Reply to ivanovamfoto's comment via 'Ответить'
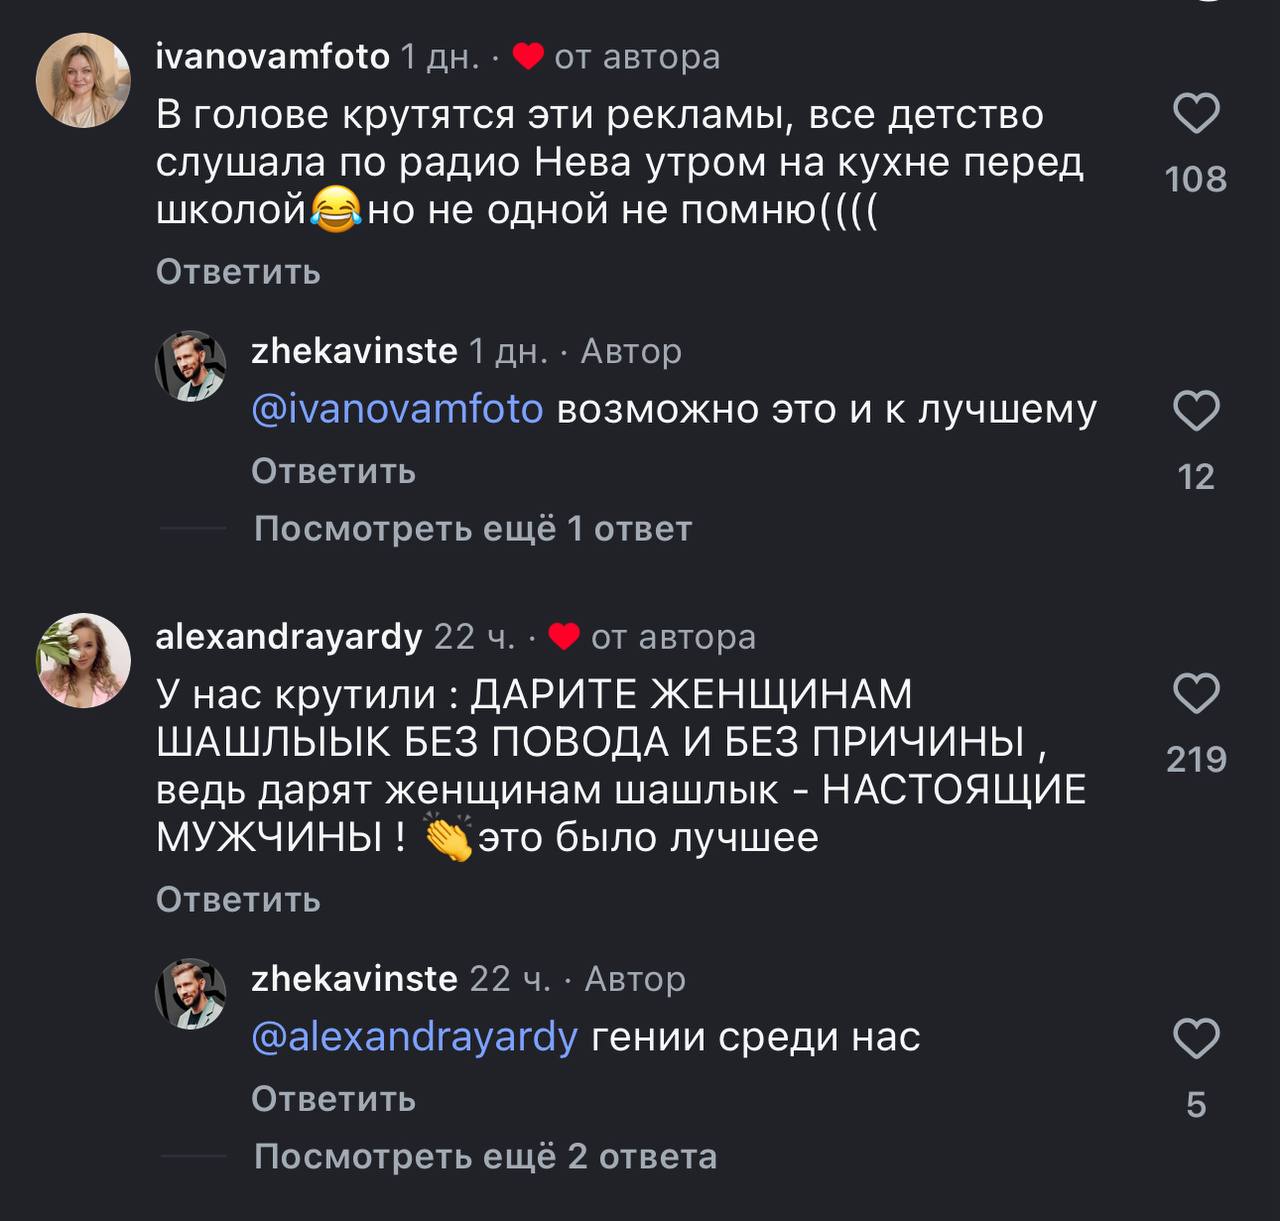This screenshot has width=1280, height=1221. click(238, 272)
